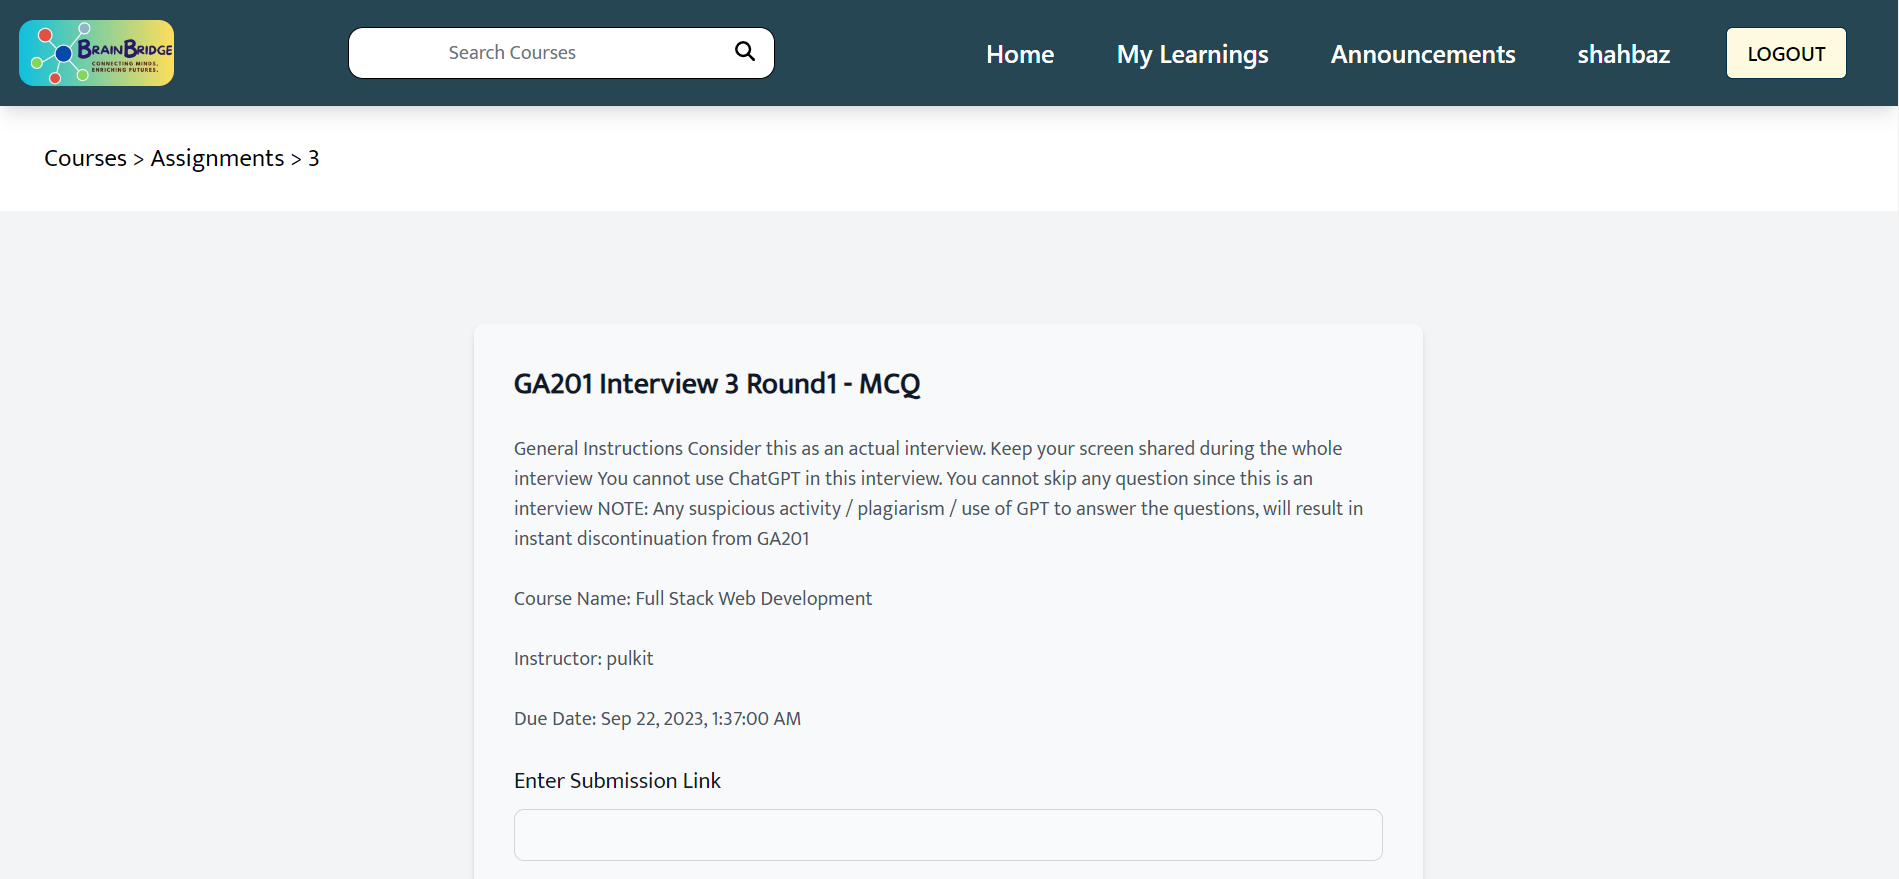Viewport: 1899px width, 879px height.
Task: Click the General Instructions paragraph
Action: click(x=938, y=493)
